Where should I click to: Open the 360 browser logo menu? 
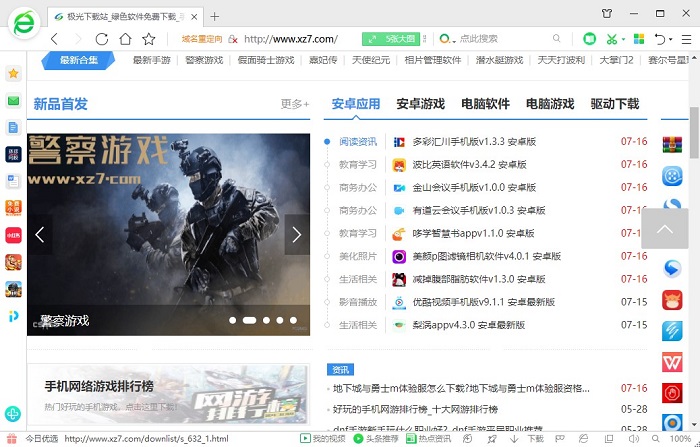(24, 23)
